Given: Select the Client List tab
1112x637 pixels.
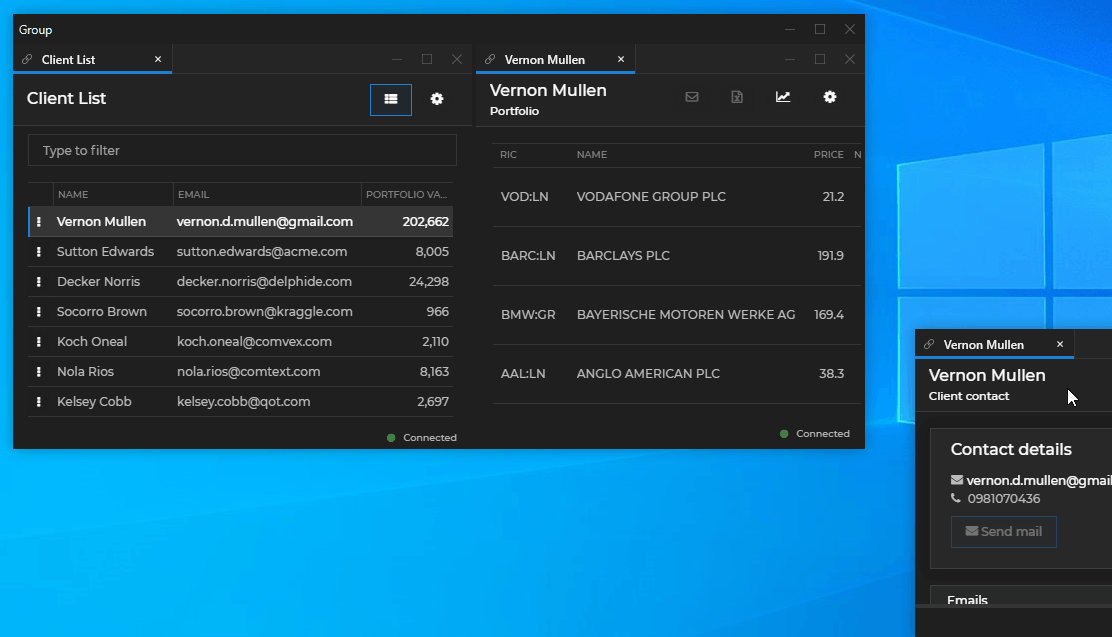Looking at the screenshot, I should point(69,60).
